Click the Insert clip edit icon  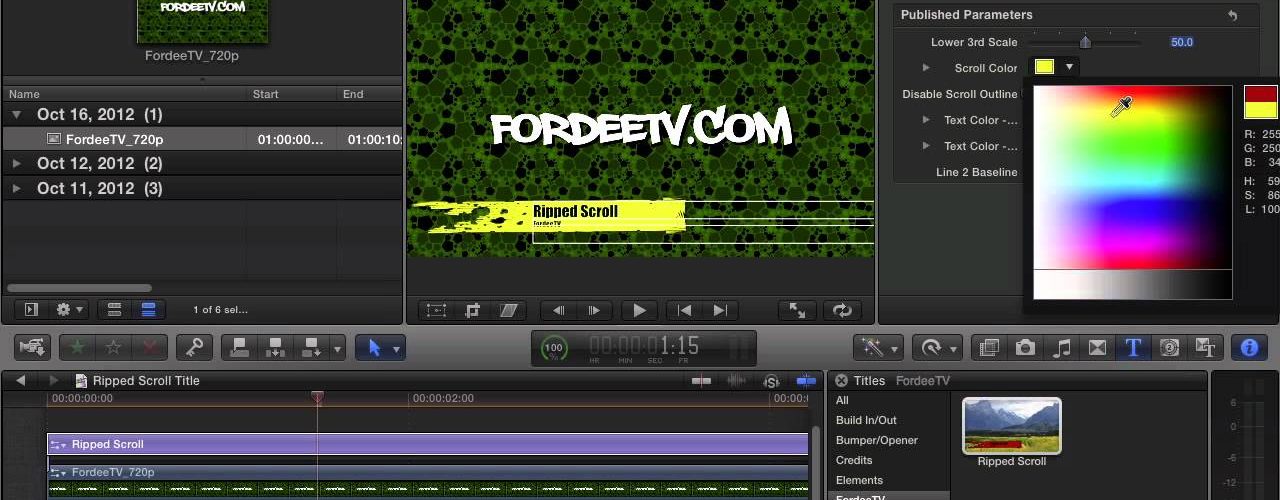275,348
